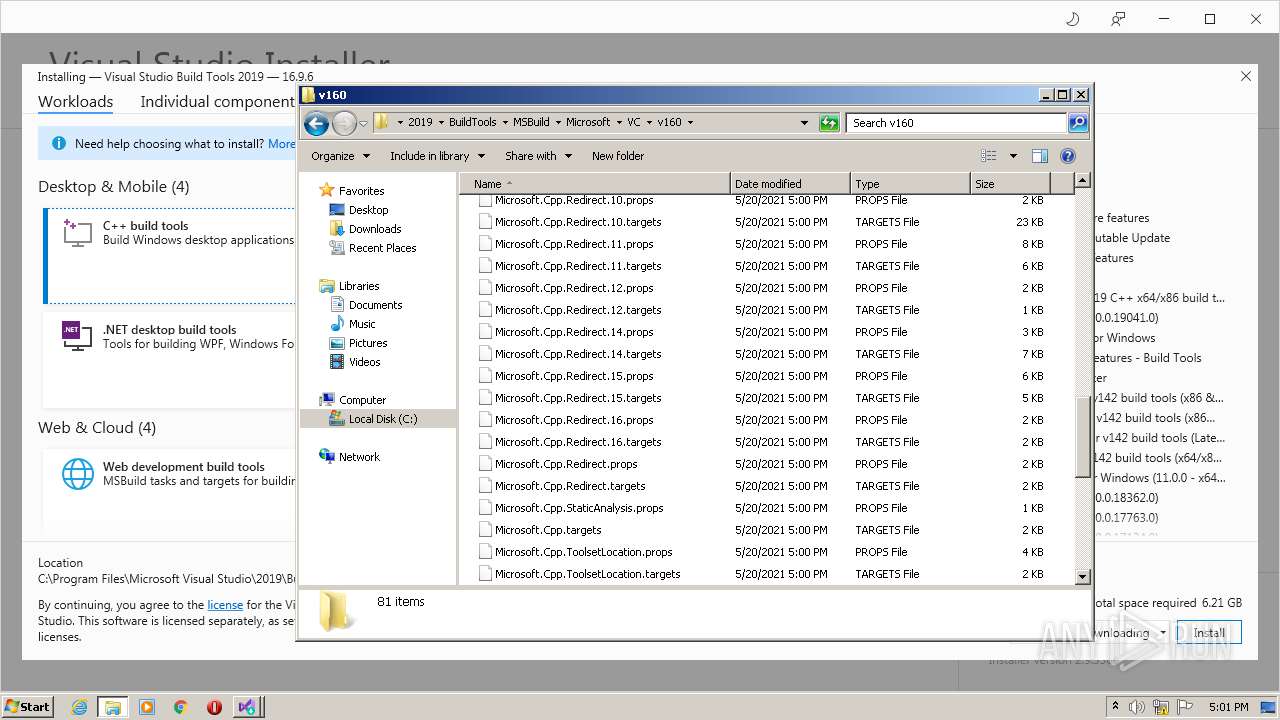Open address bar history dropdown
Image resolution: width=1280 pixels, height=720 pixels.
tap(804, 123)
